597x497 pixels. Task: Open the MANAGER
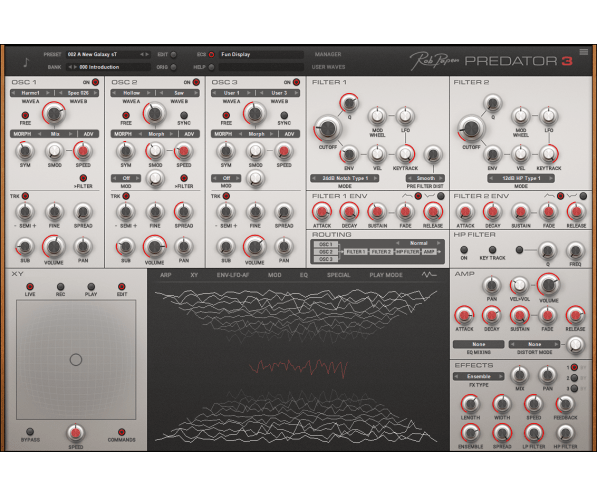(x=328, y=54)
